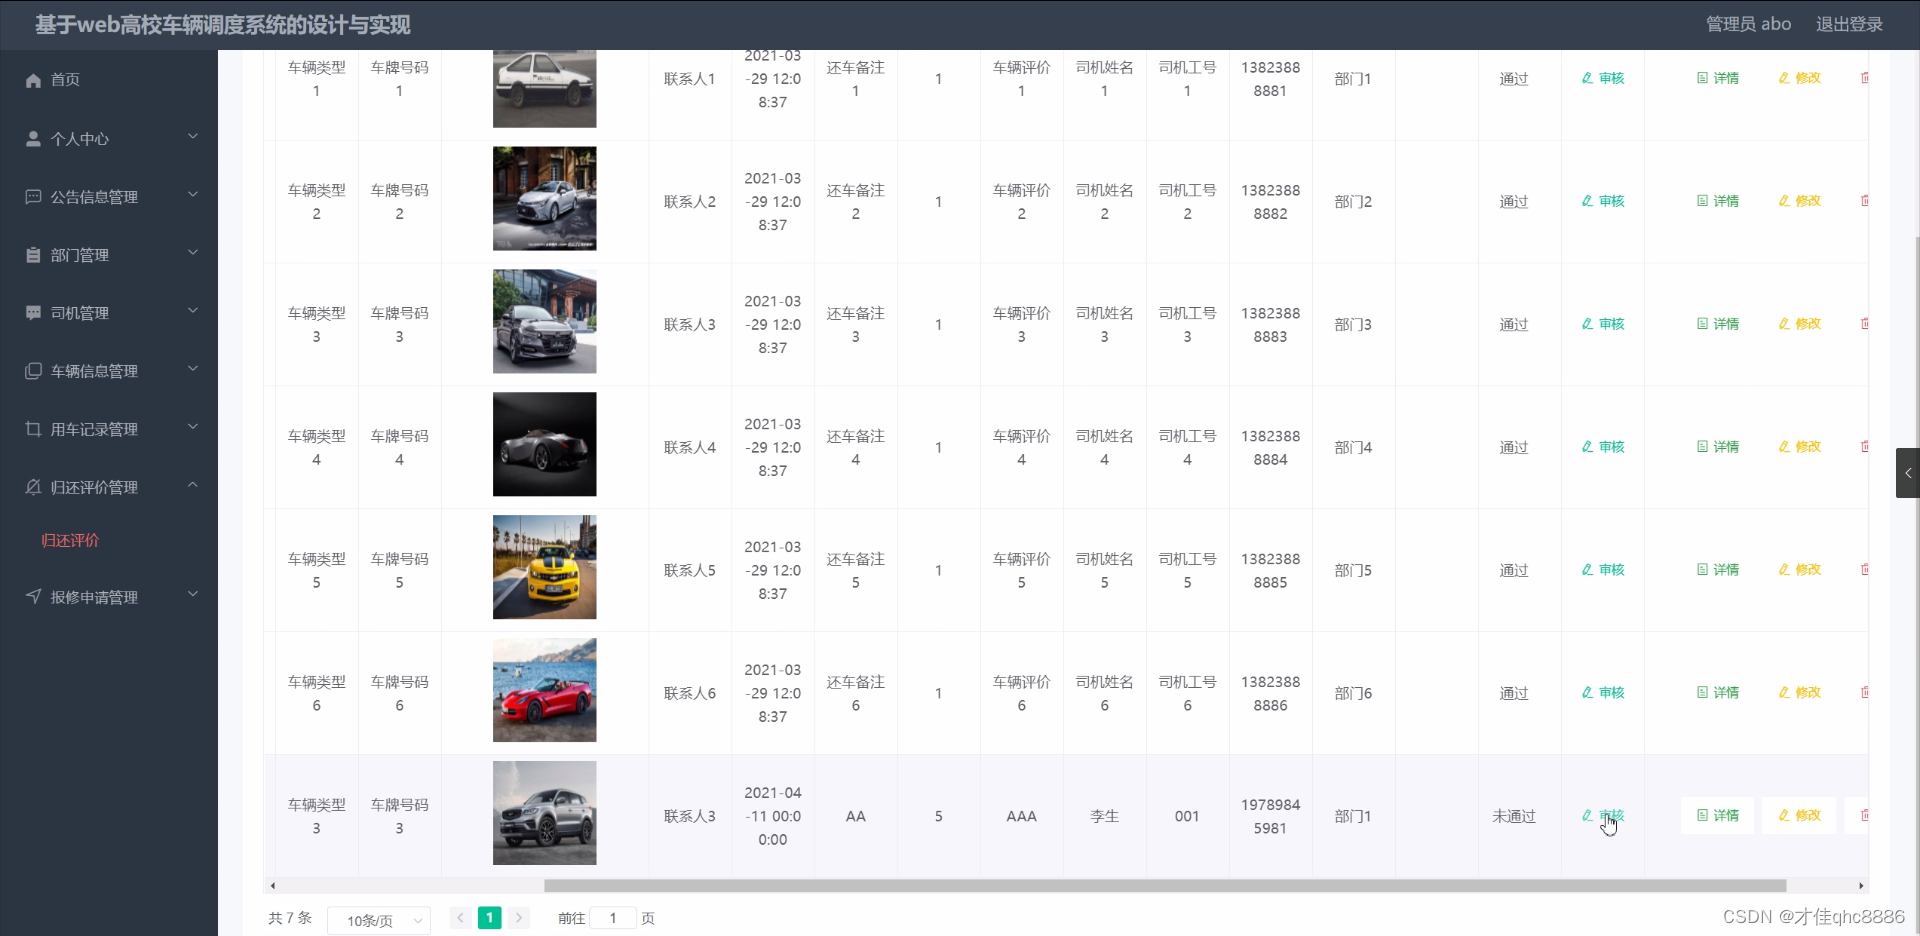Screen dimensions: 1920x936
Task: Collapse the 归还评价管理 chevron
Action: [193, 485]
